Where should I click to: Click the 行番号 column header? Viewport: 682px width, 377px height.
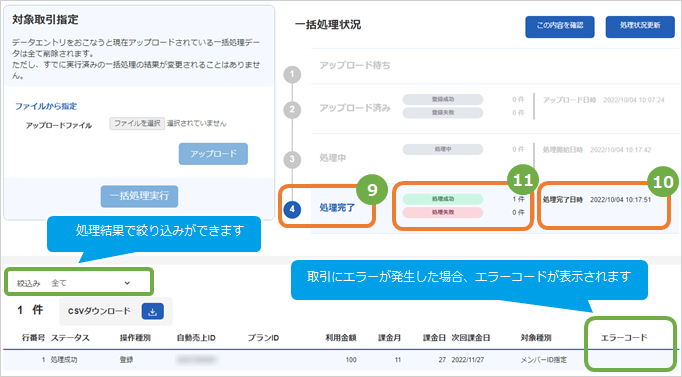33,338
